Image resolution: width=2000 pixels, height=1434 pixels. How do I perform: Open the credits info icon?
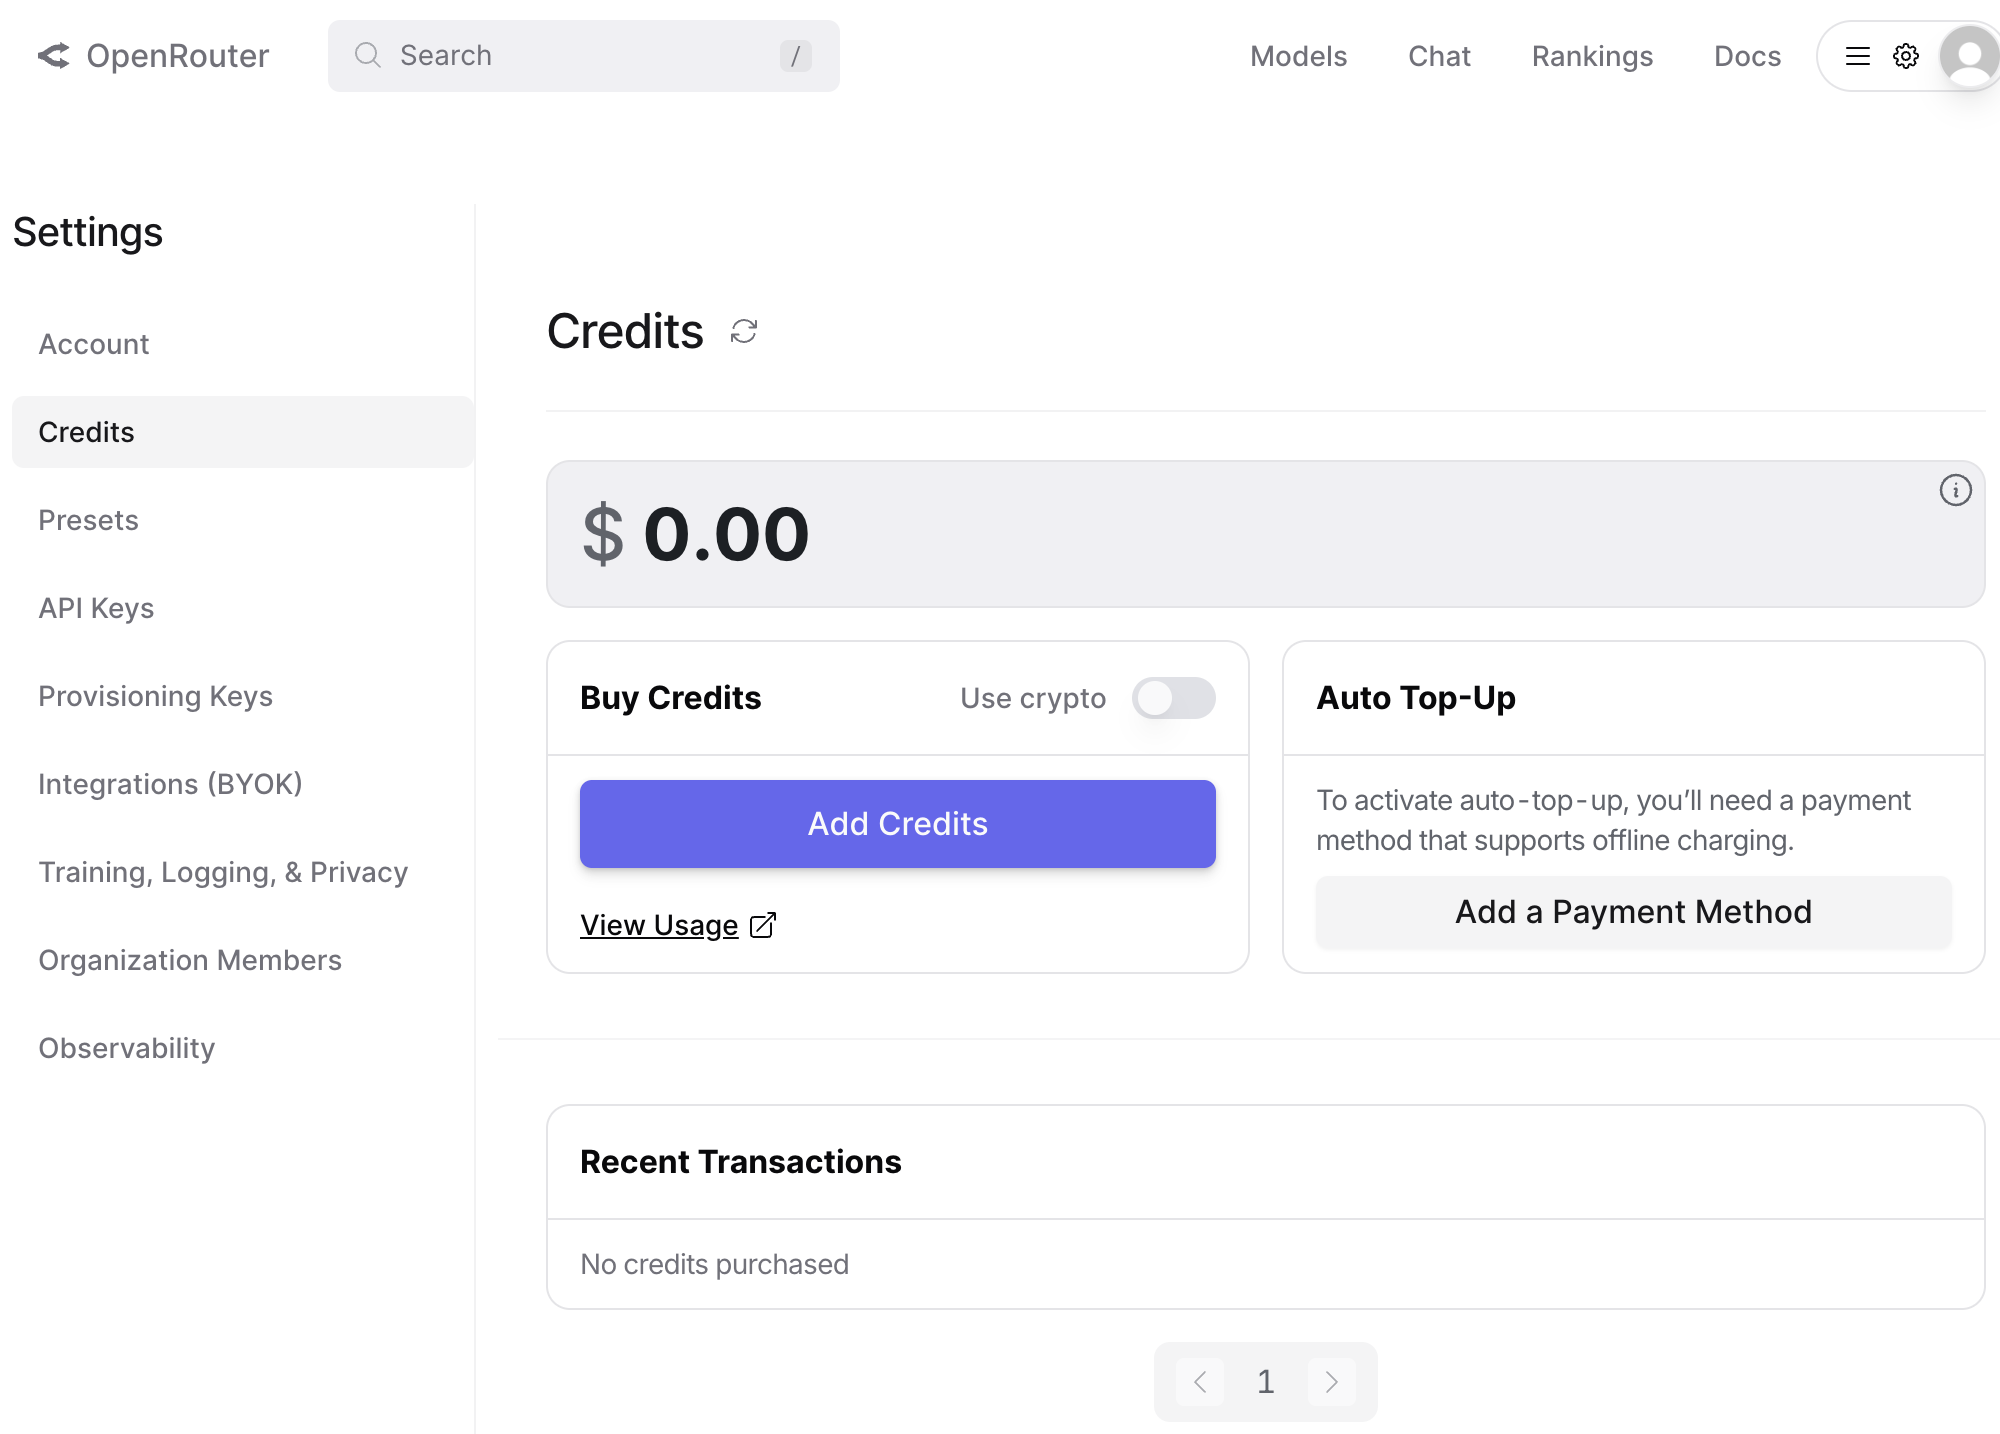coord(1955,490)
